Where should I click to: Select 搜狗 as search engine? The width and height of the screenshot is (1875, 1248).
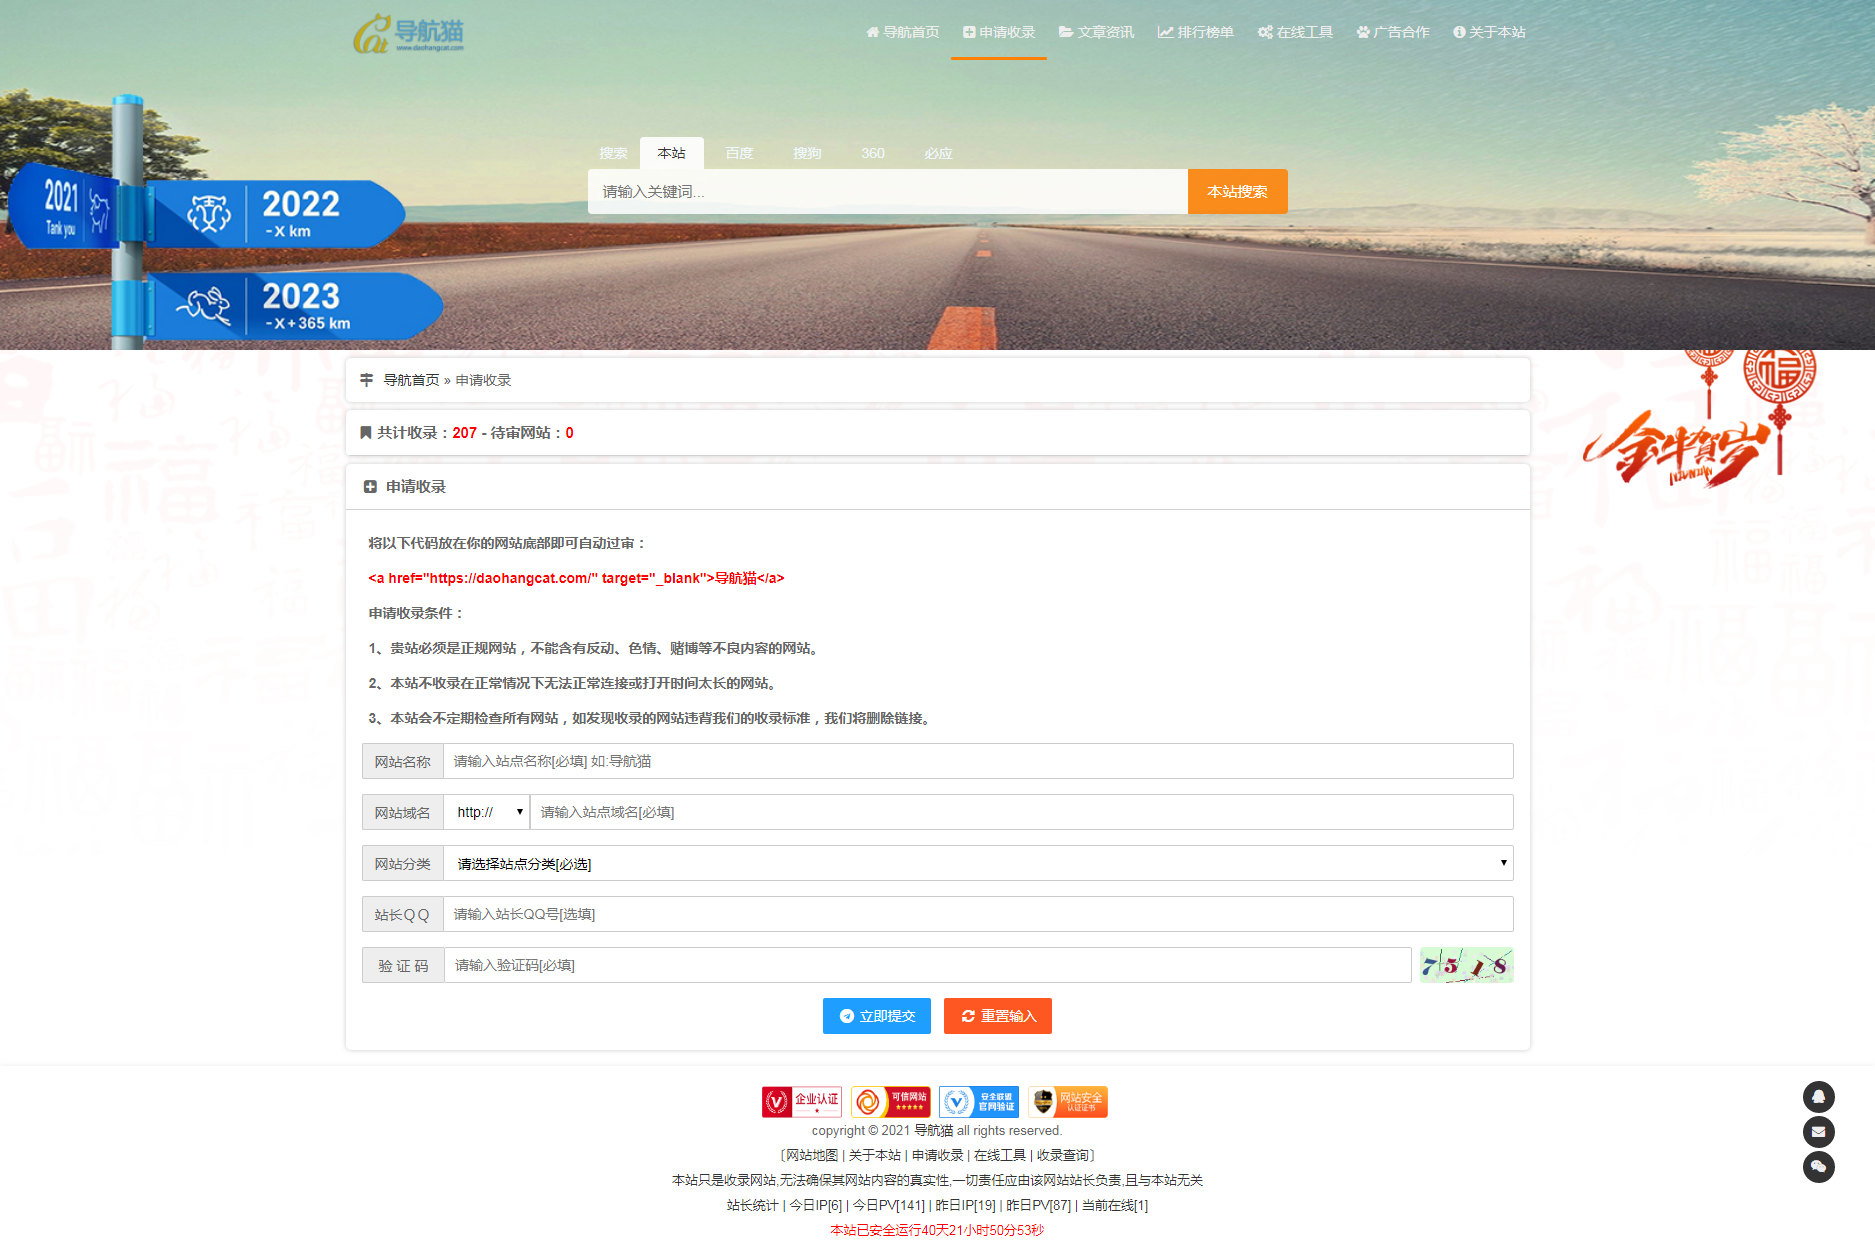tap(806, 153)
